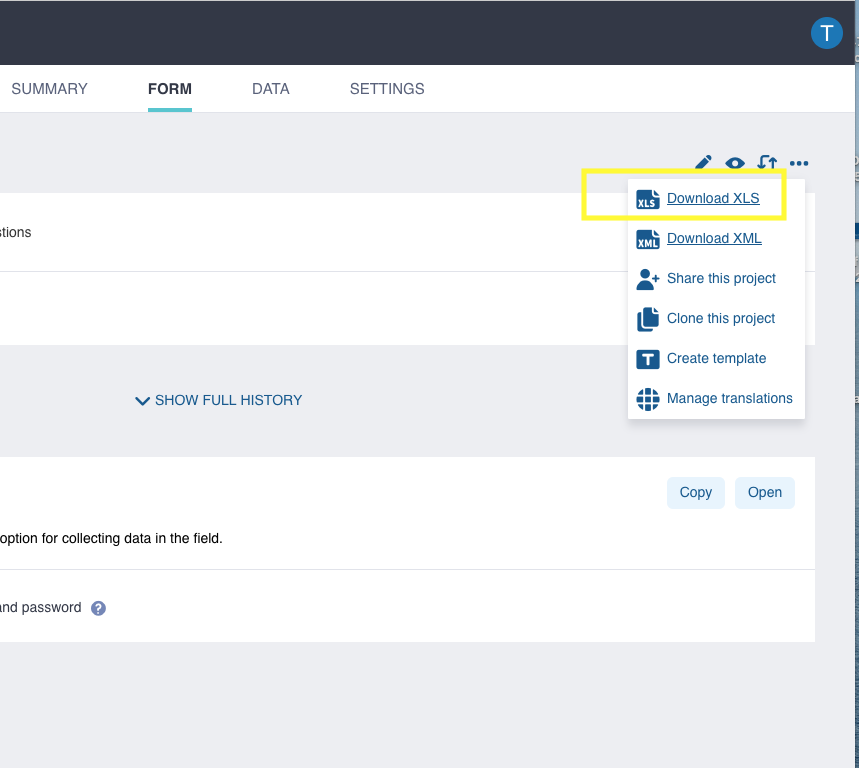Click the create template T icon
Screen dimensions: 859x768
click(648, 359)
